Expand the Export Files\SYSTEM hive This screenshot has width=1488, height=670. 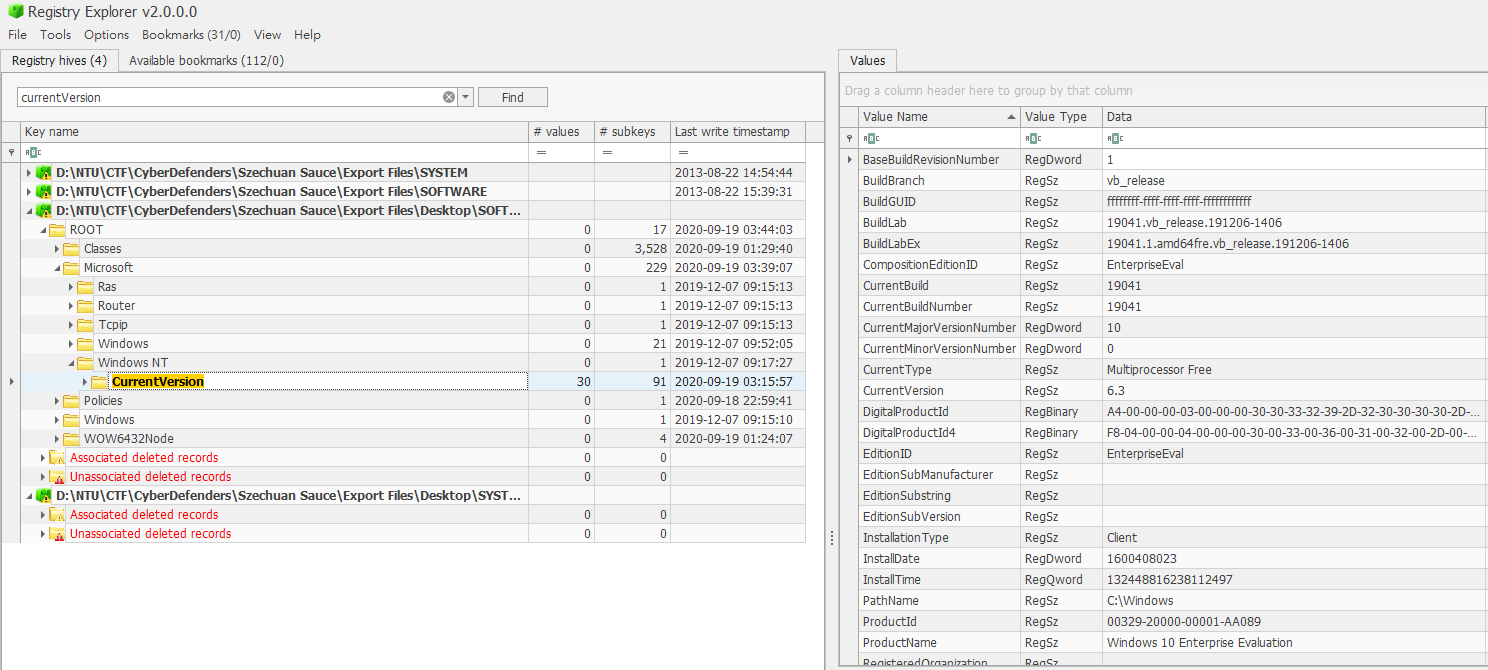(x=29, y=173)
